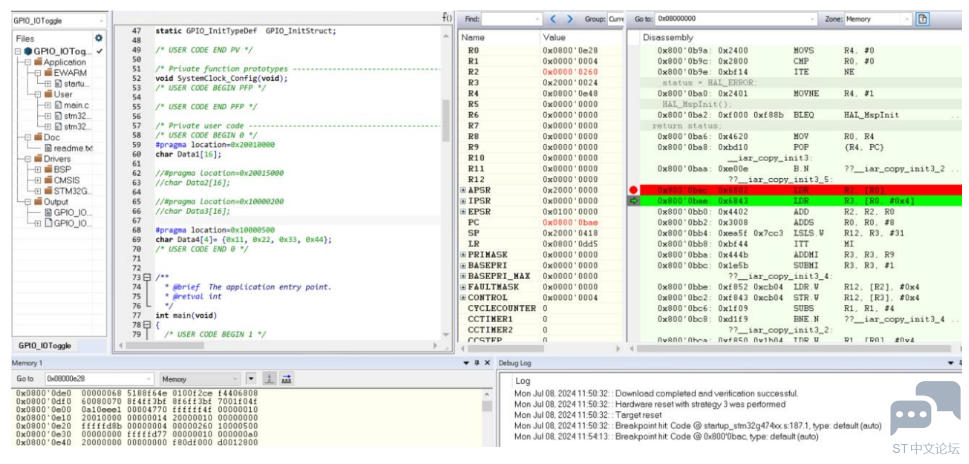Go to next find result in Registers

(570, 19)
